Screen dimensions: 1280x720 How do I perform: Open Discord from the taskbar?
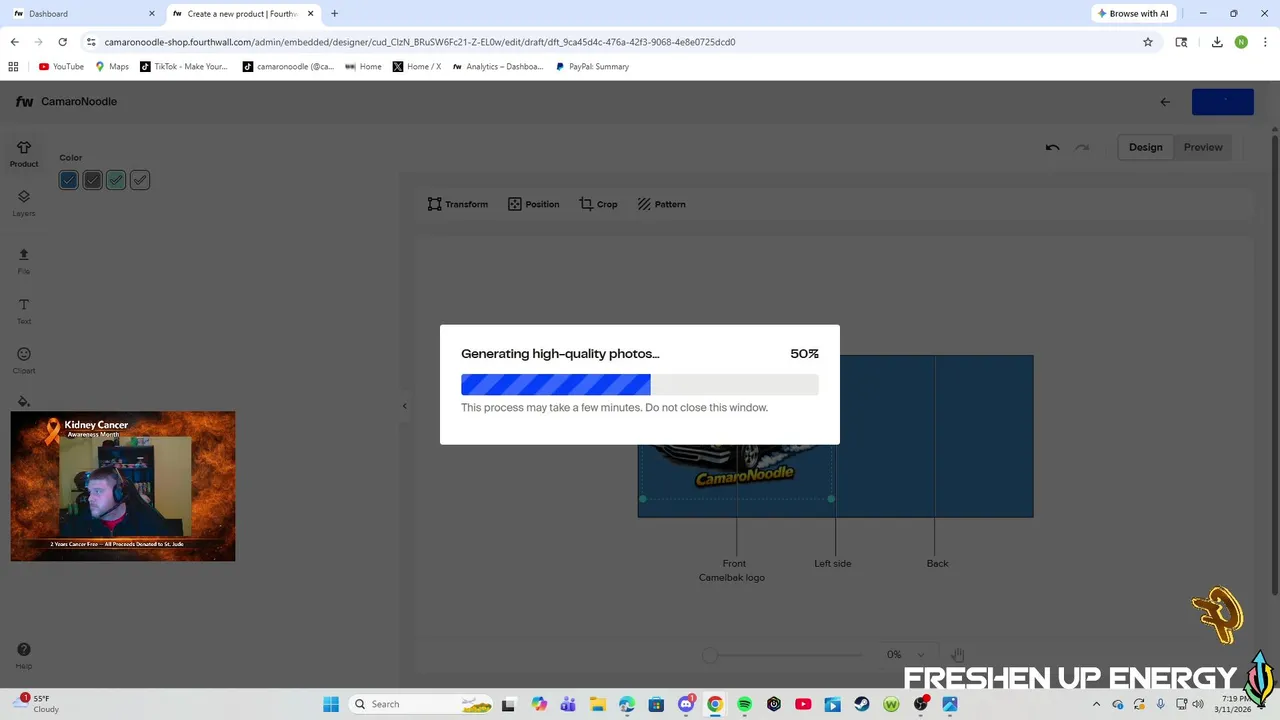click(685, 704)
